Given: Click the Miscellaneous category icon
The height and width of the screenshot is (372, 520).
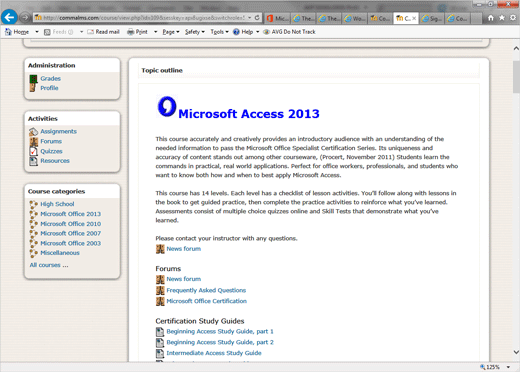Looking at the screenshot, I should point(33,253).
